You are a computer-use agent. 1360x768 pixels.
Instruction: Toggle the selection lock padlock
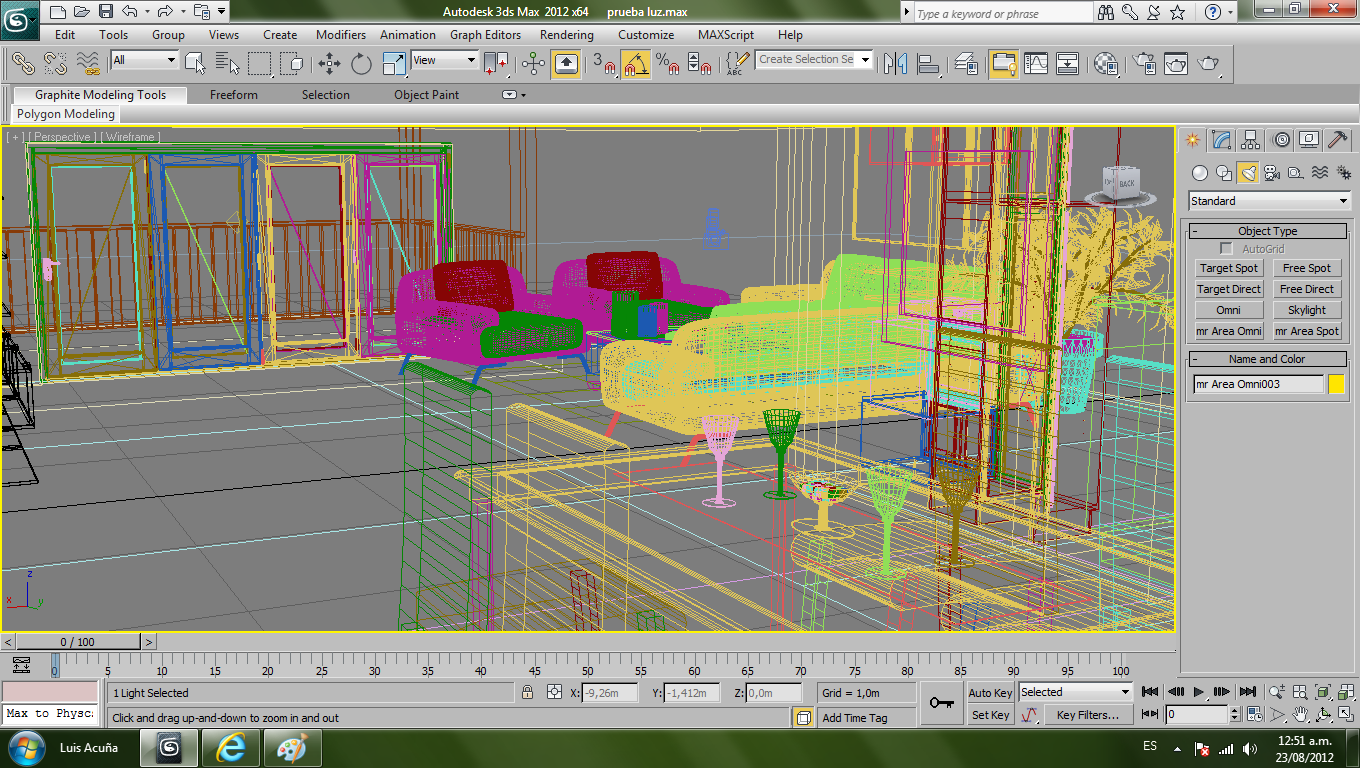point(527,693)
